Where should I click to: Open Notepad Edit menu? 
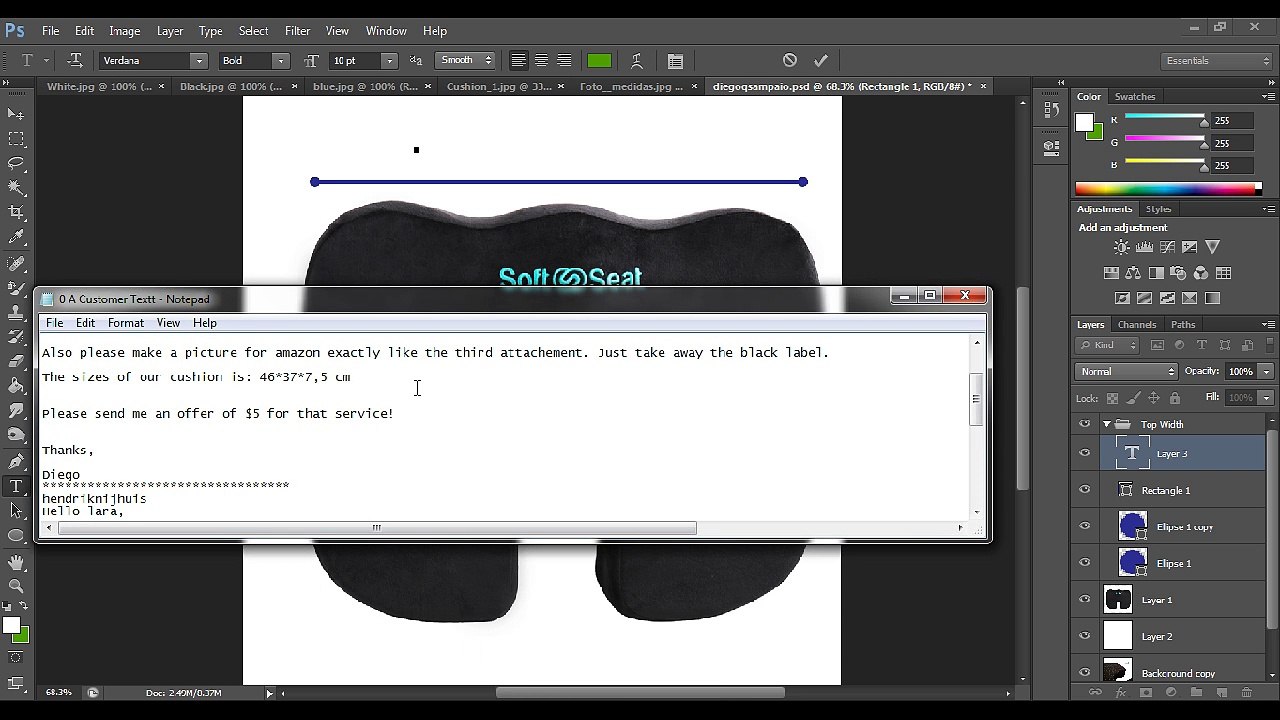tap(86, 323)
